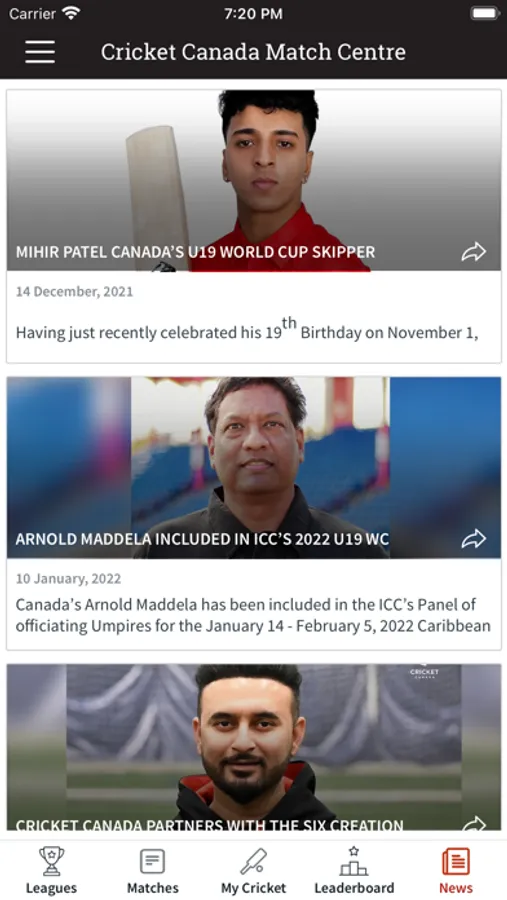Viewport: 507px width, 900px height.
Task: Open the Leaderboard tab label
Action: tap(354, 888)
